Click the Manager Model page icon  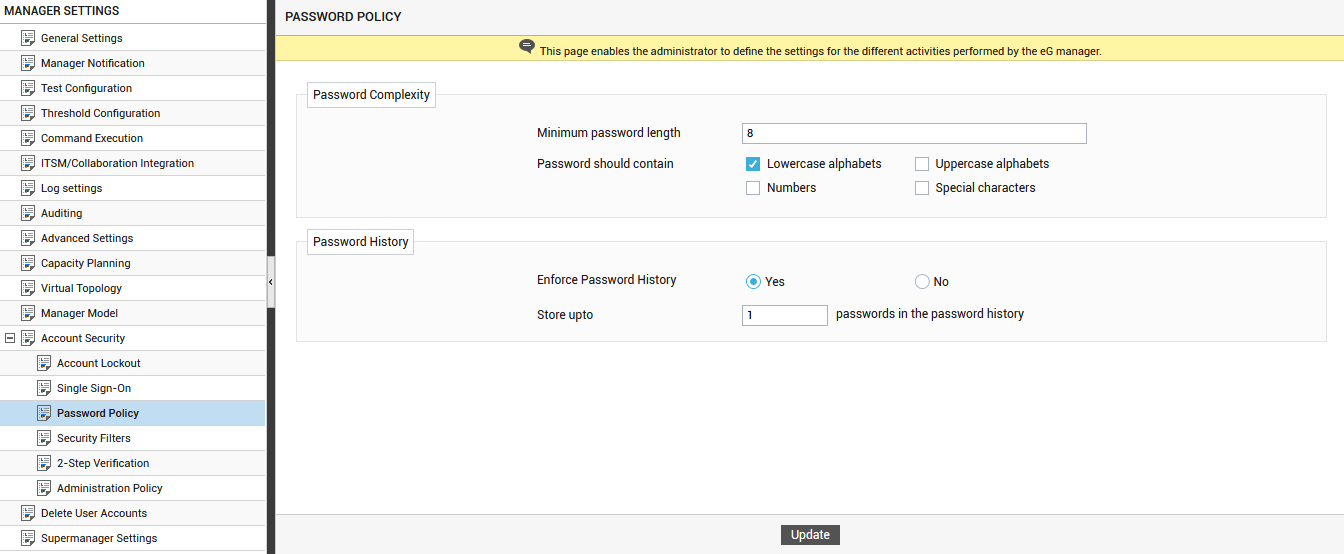(28, 313)
